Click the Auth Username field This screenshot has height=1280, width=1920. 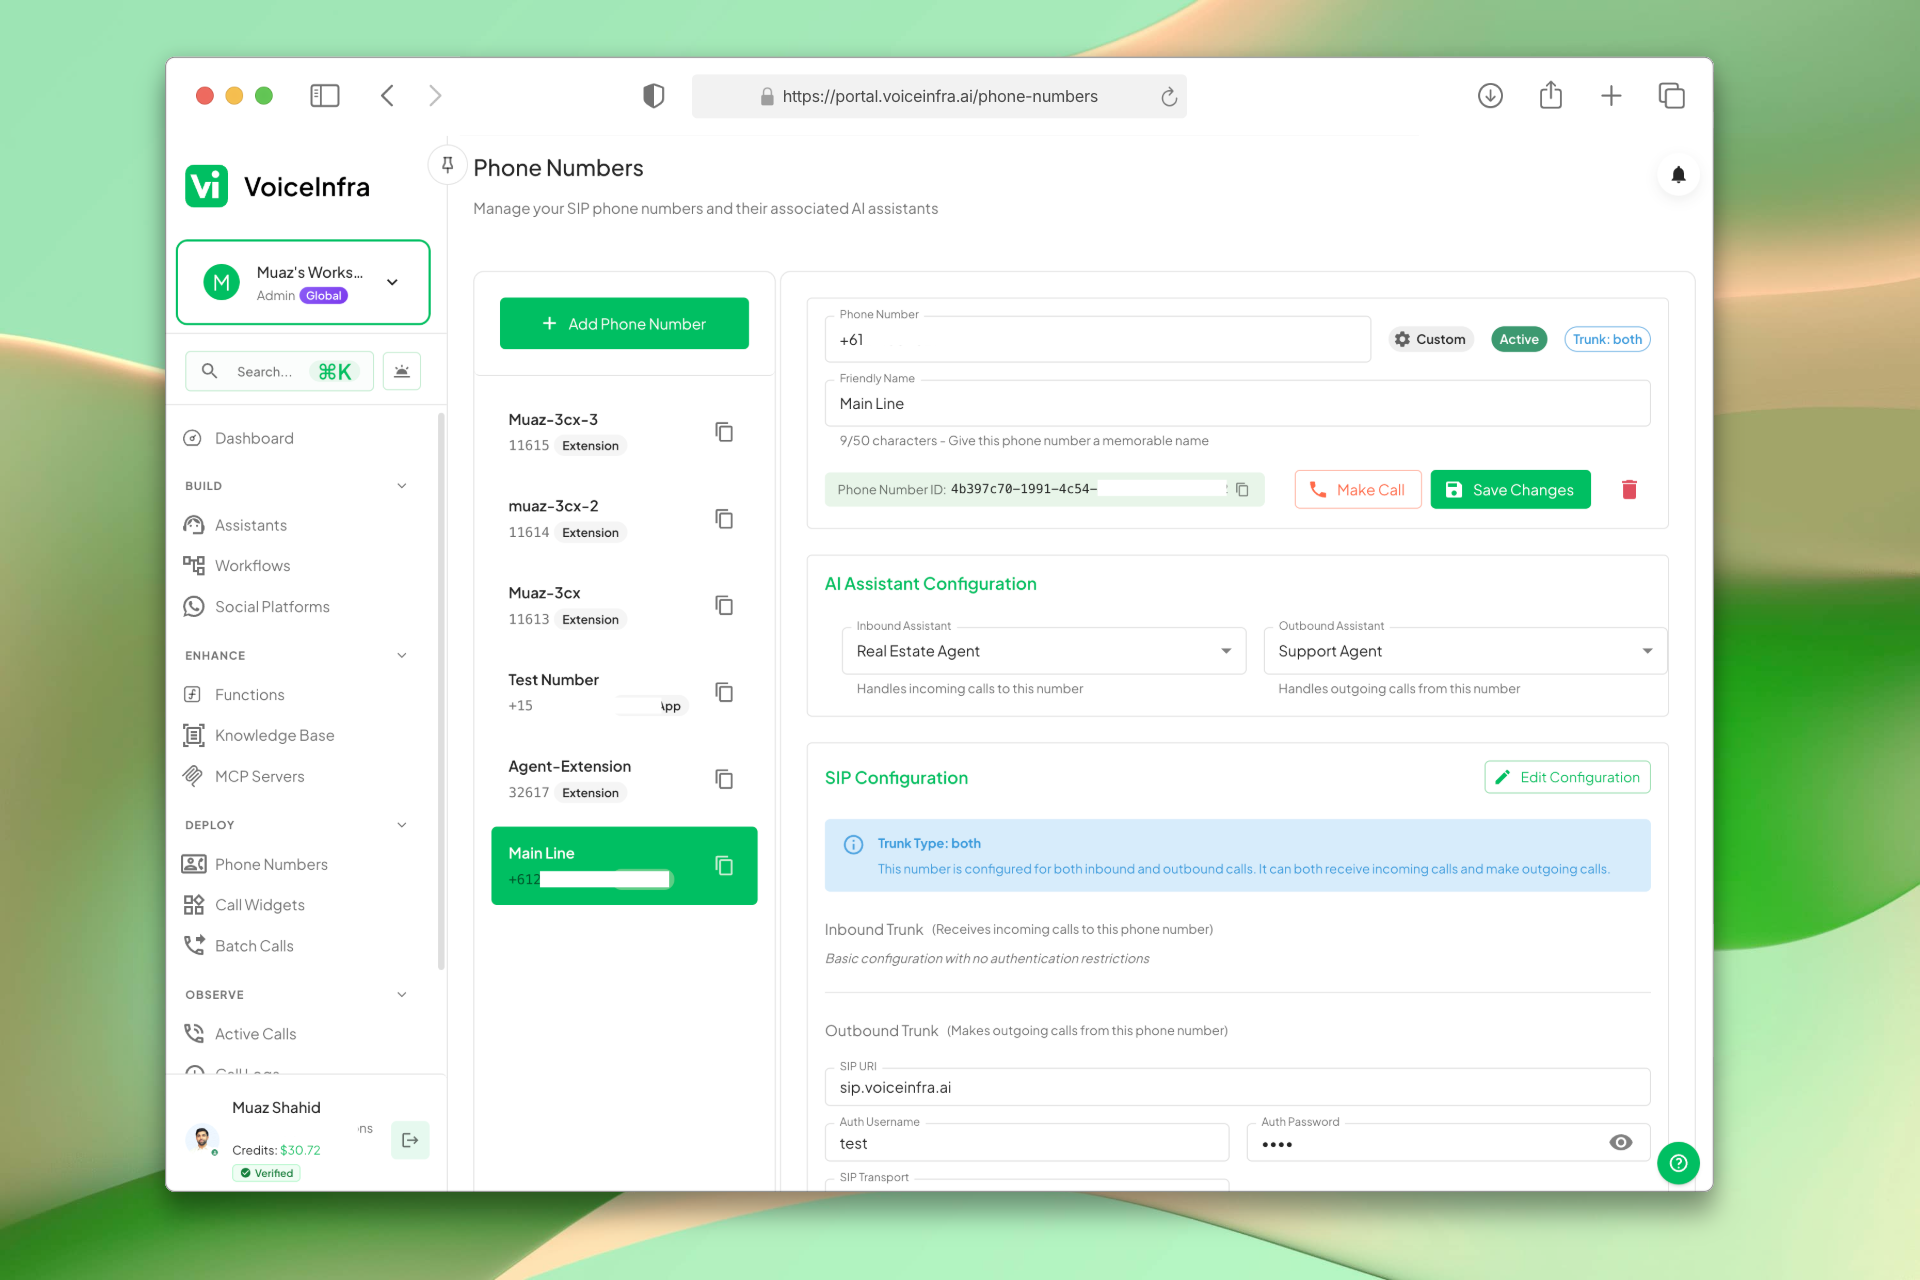1027,1143
